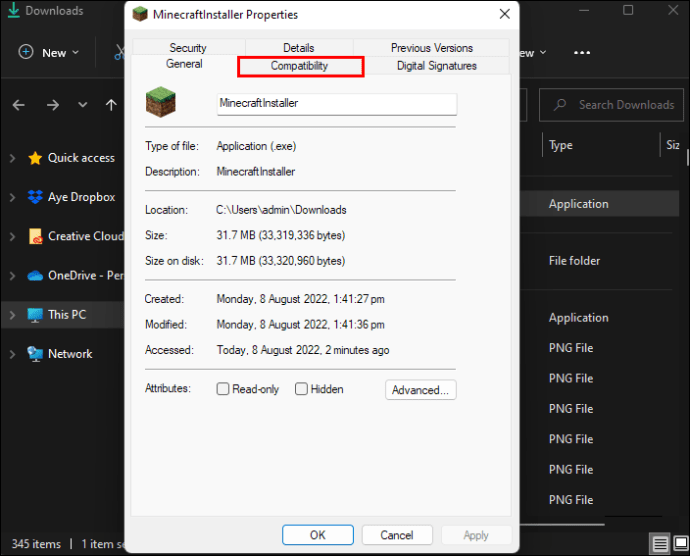Select This PC in navigation pane
This screenshot has height=556, width=690.
coord(67,315)
